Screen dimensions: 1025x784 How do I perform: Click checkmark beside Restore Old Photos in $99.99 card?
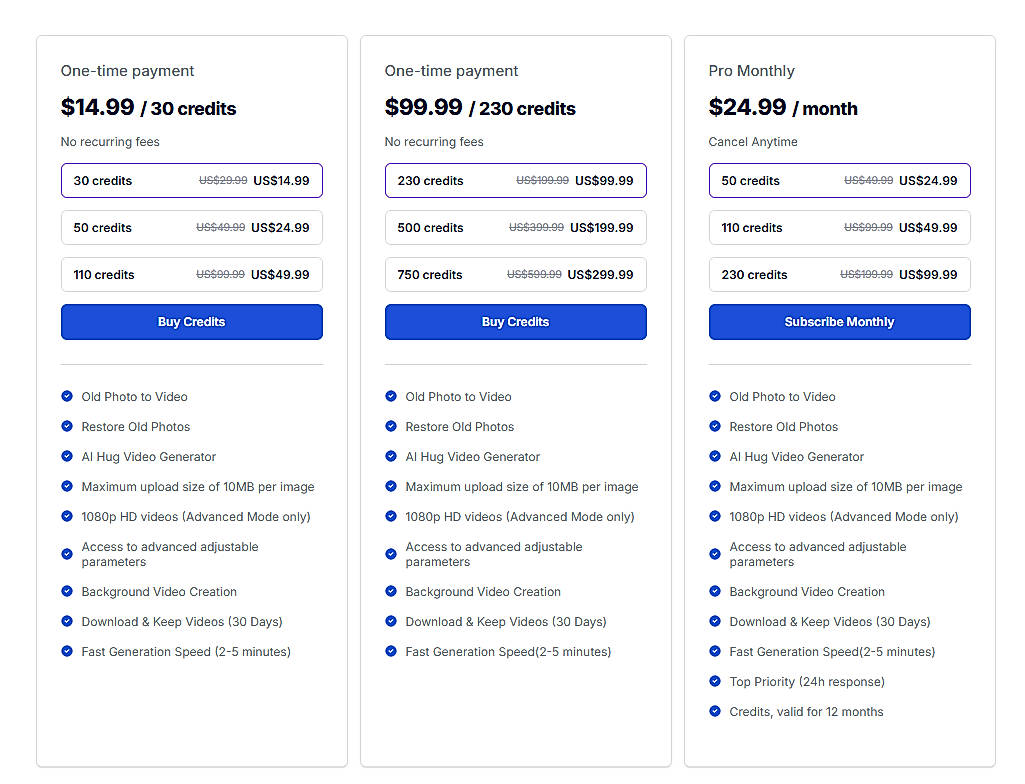[x=391, y=426]
